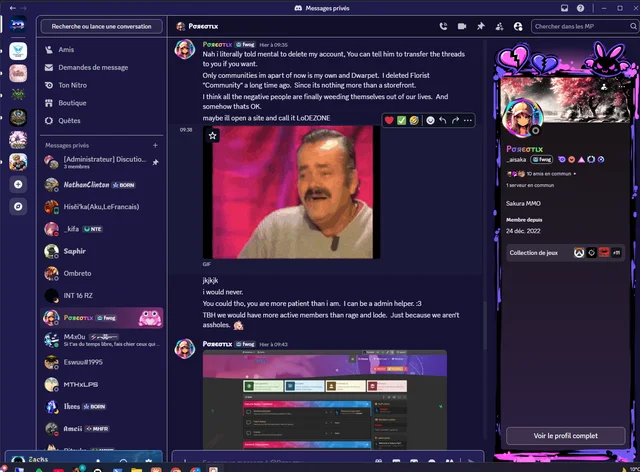Open MTHxLPS conversation

(x=101, y=385)
